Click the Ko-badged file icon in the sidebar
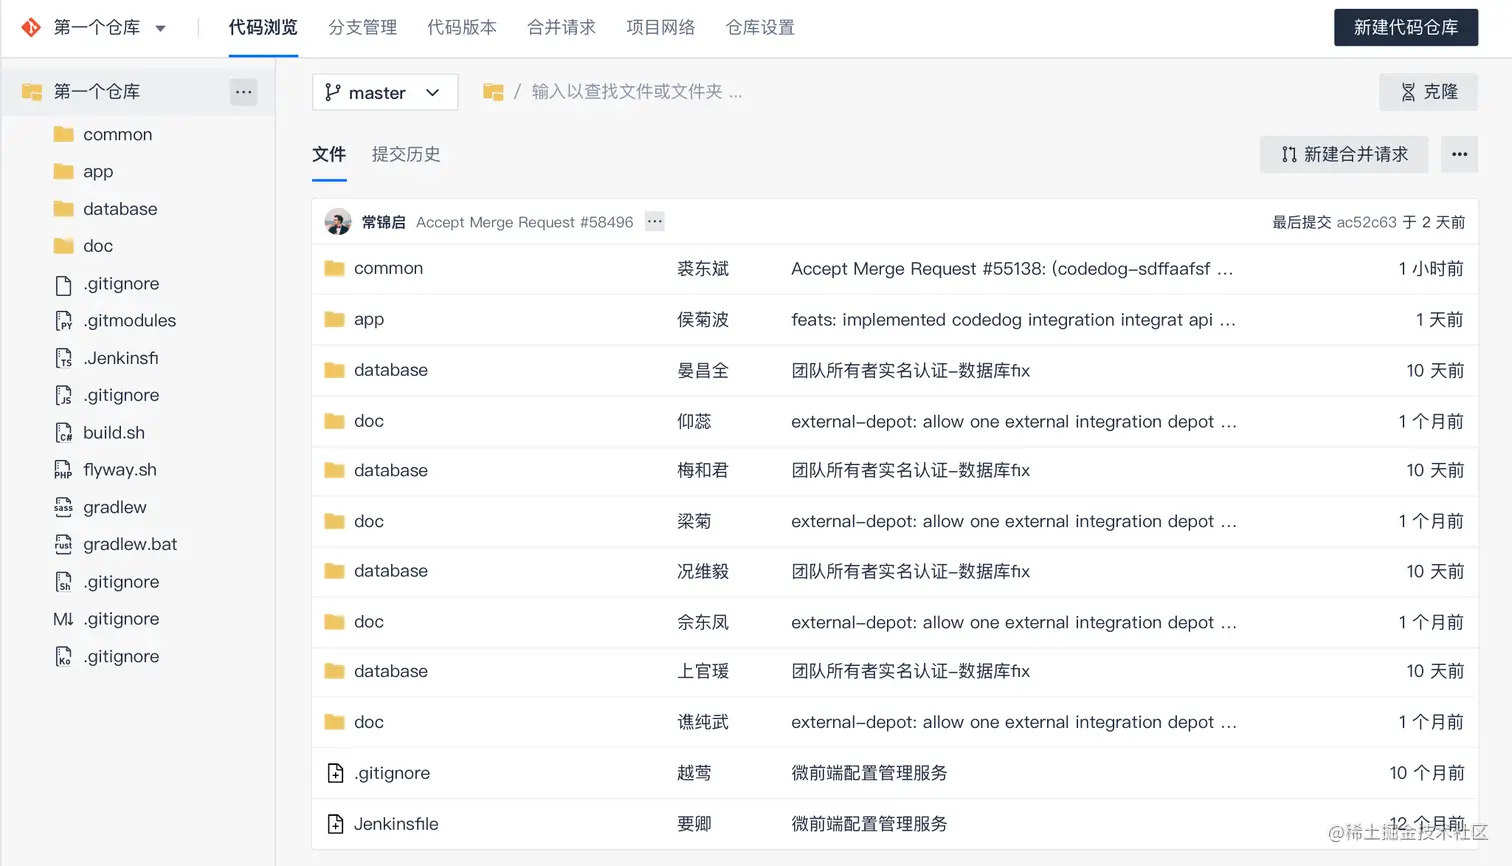Viewport: 1512px width, 866px height. (63, 656)
